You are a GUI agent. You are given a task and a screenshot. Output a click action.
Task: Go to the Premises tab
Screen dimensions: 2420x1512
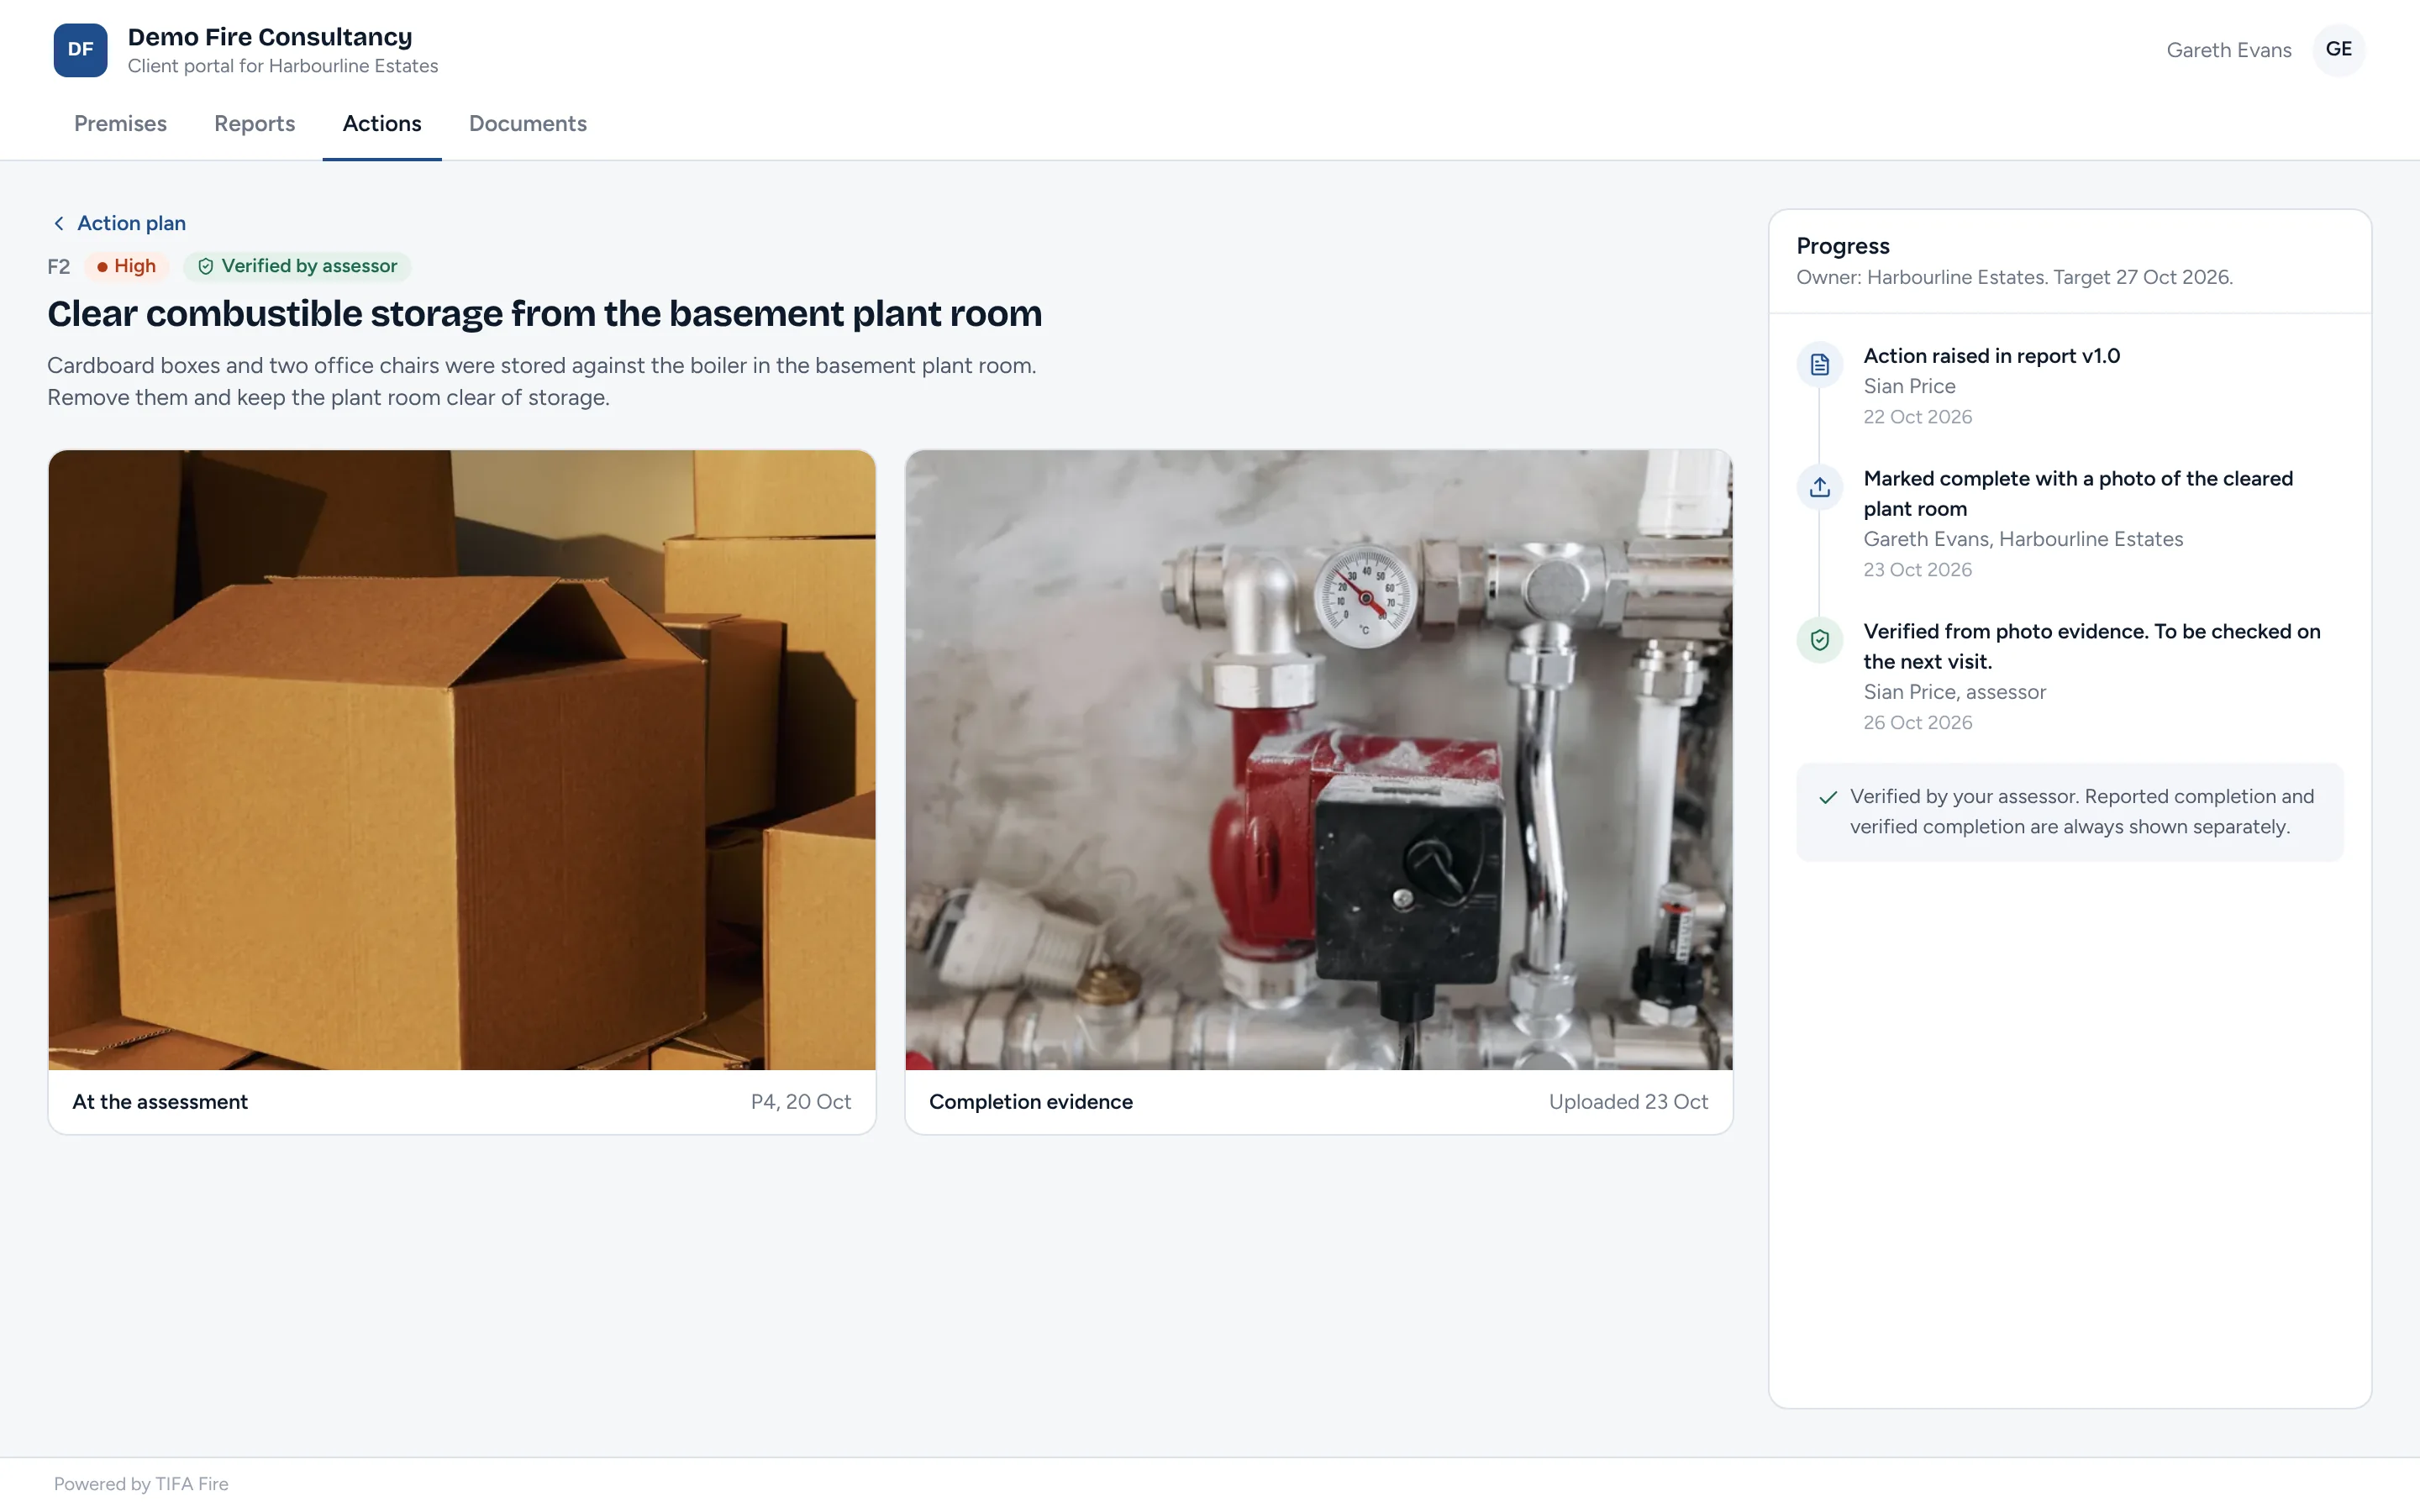pyautogui.click(x=120, y=124)
